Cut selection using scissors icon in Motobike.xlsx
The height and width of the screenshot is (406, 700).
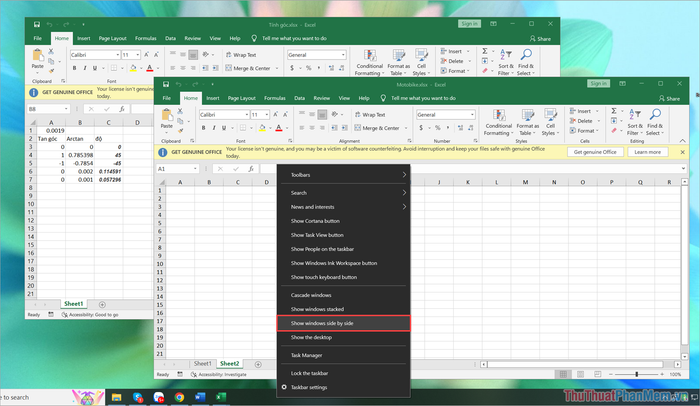click(180, 111)
